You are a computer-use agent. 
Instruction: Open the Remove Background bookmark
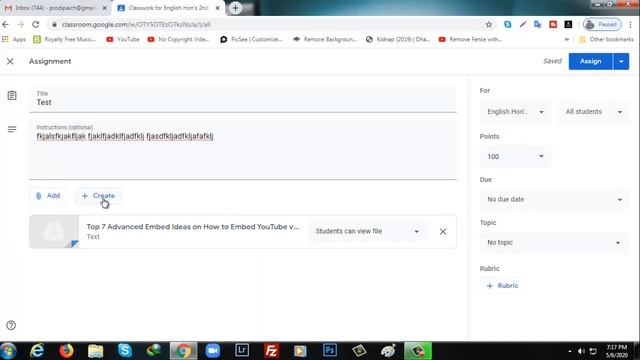tap(324, 39)
